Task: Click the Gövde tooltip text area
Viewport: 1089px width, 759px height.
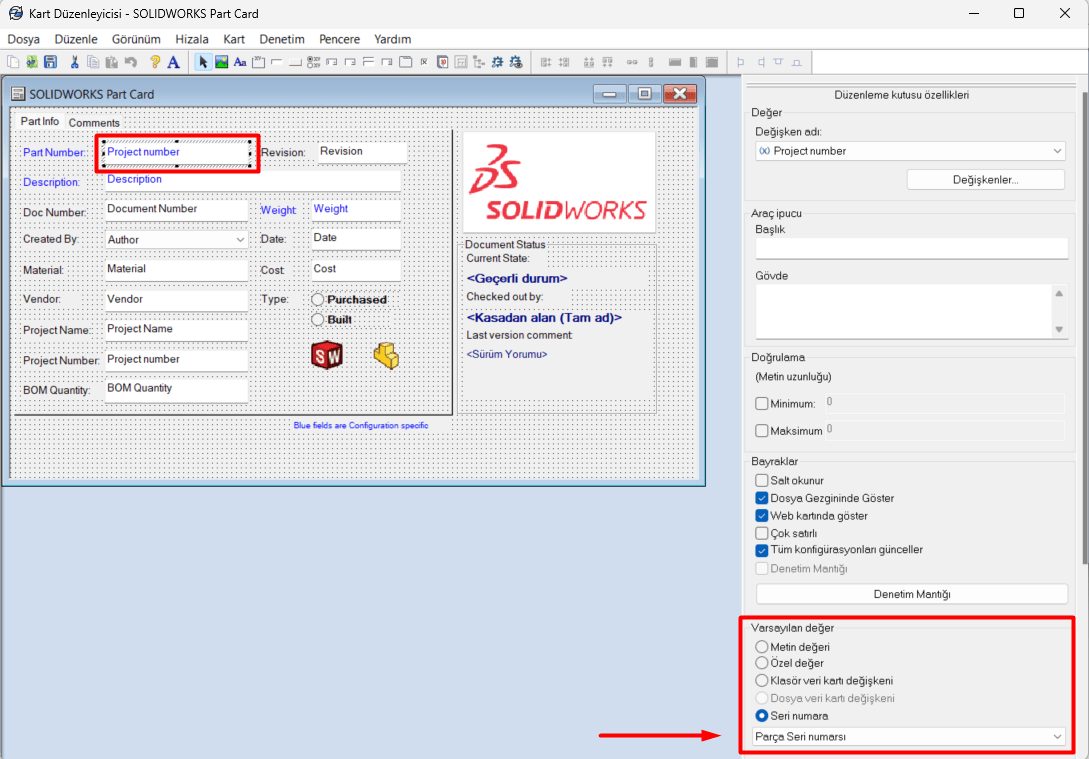Action: point(904,311)
